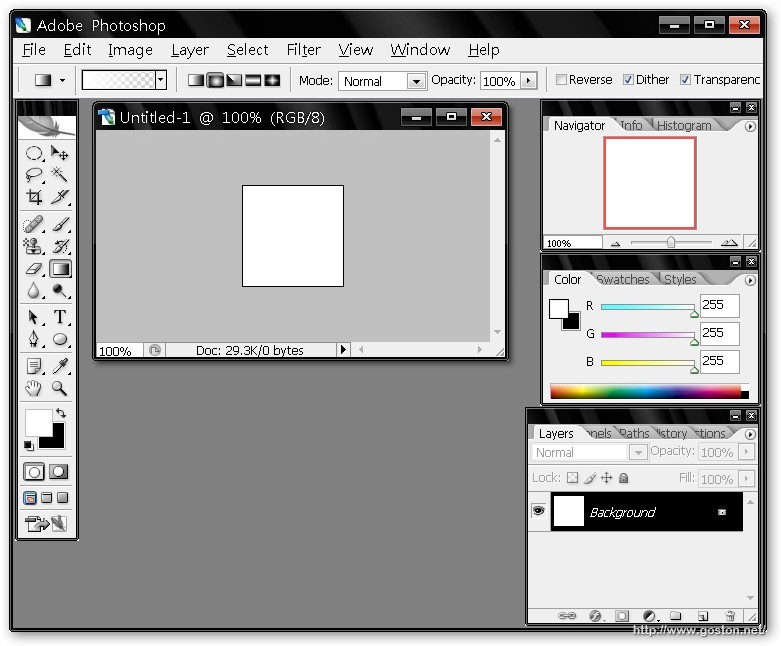Select the Hand tool
Viewport: 781px width, 646px height.
click(x=34, y=388)
